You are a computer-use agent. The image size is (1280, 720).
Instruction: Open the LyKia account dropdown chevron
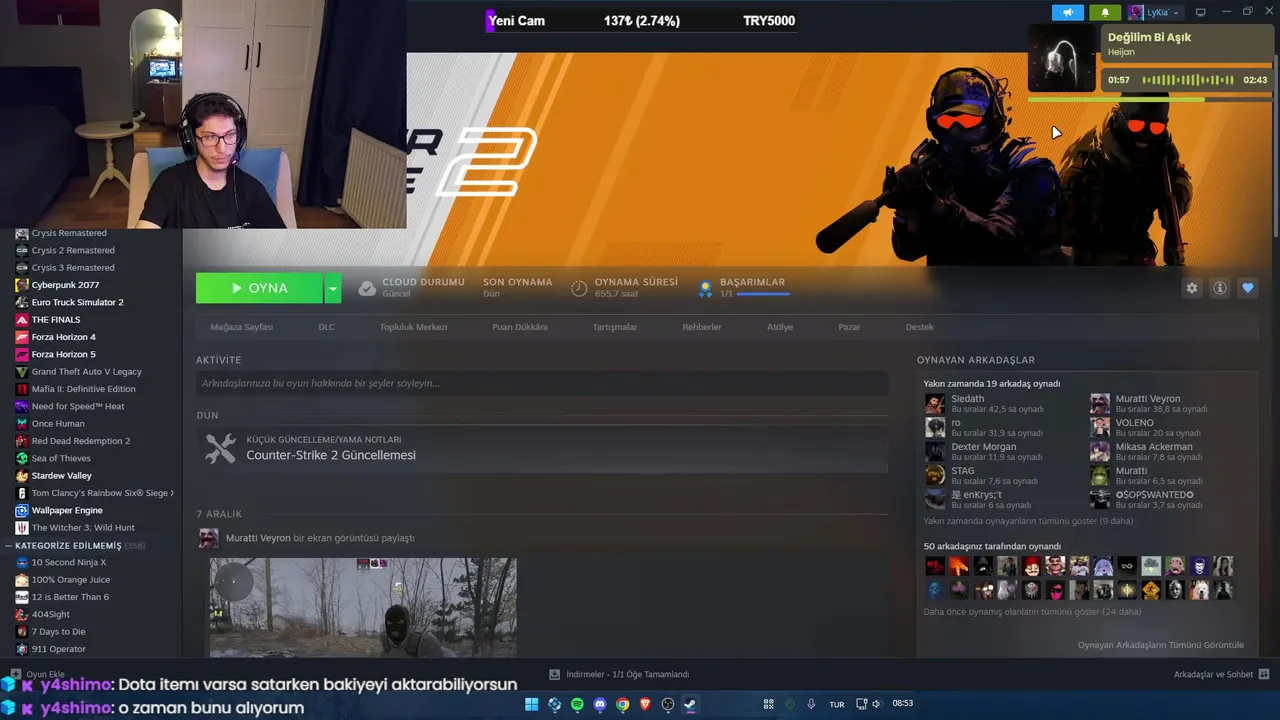click(1176, 12)
